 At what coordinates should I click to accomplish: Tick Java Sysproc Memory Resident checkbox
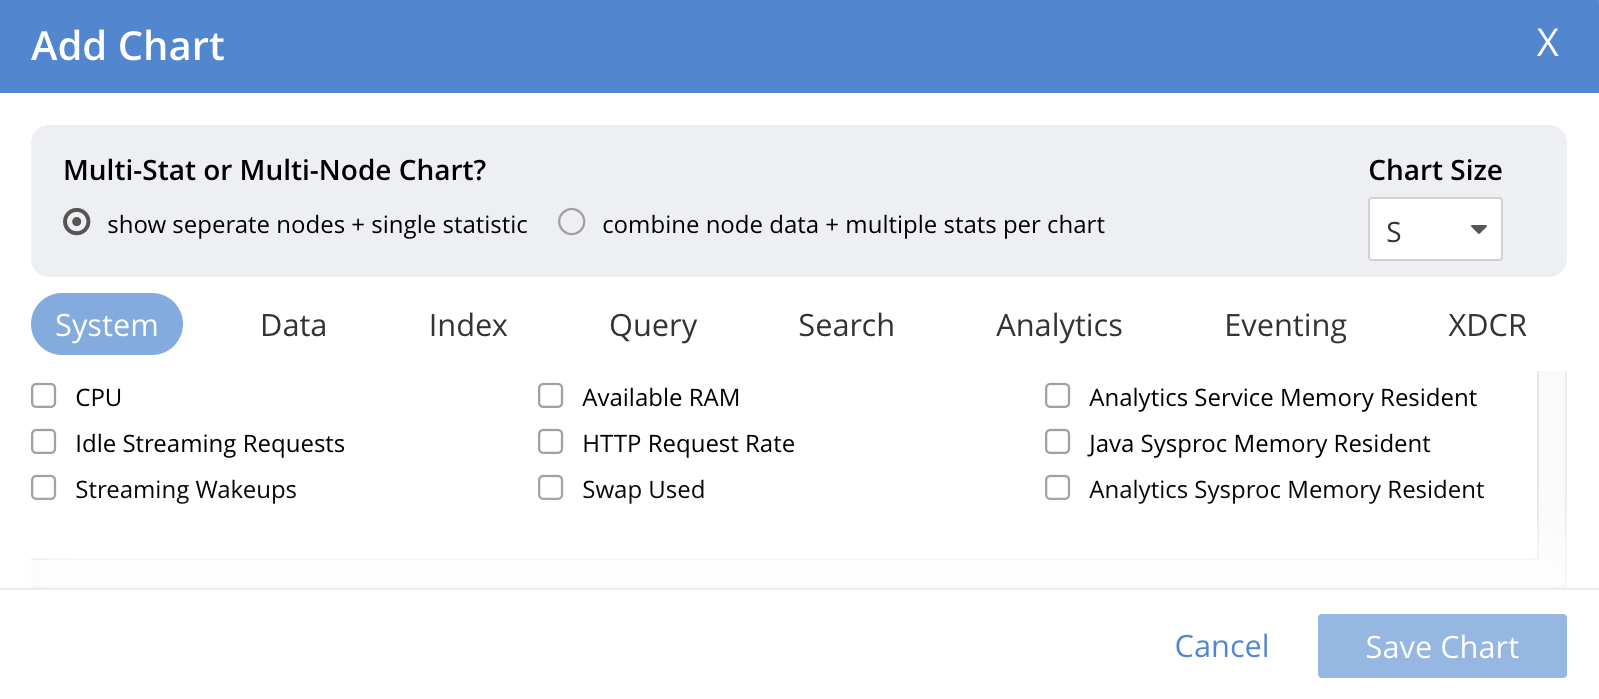coord(1058,442)
